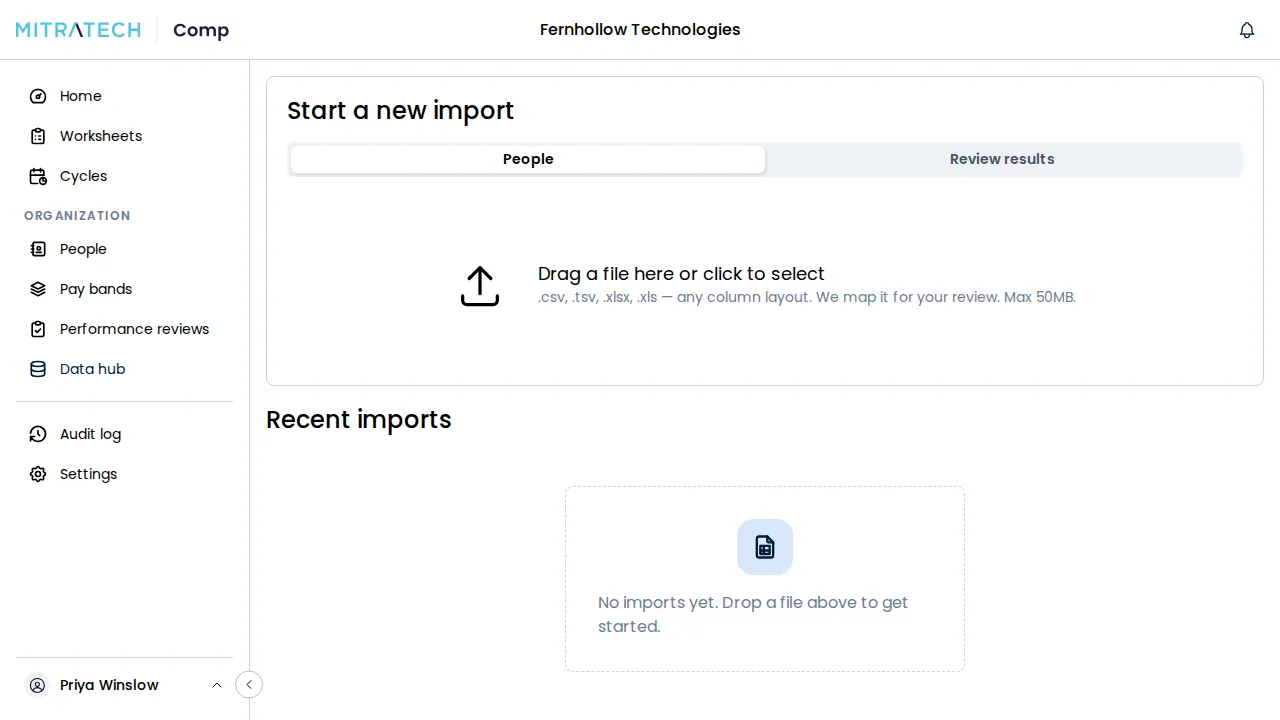Viewport: 1280px width, 720px height.
Task: Go to Home in the sidebar
Action: click(81, 96)
